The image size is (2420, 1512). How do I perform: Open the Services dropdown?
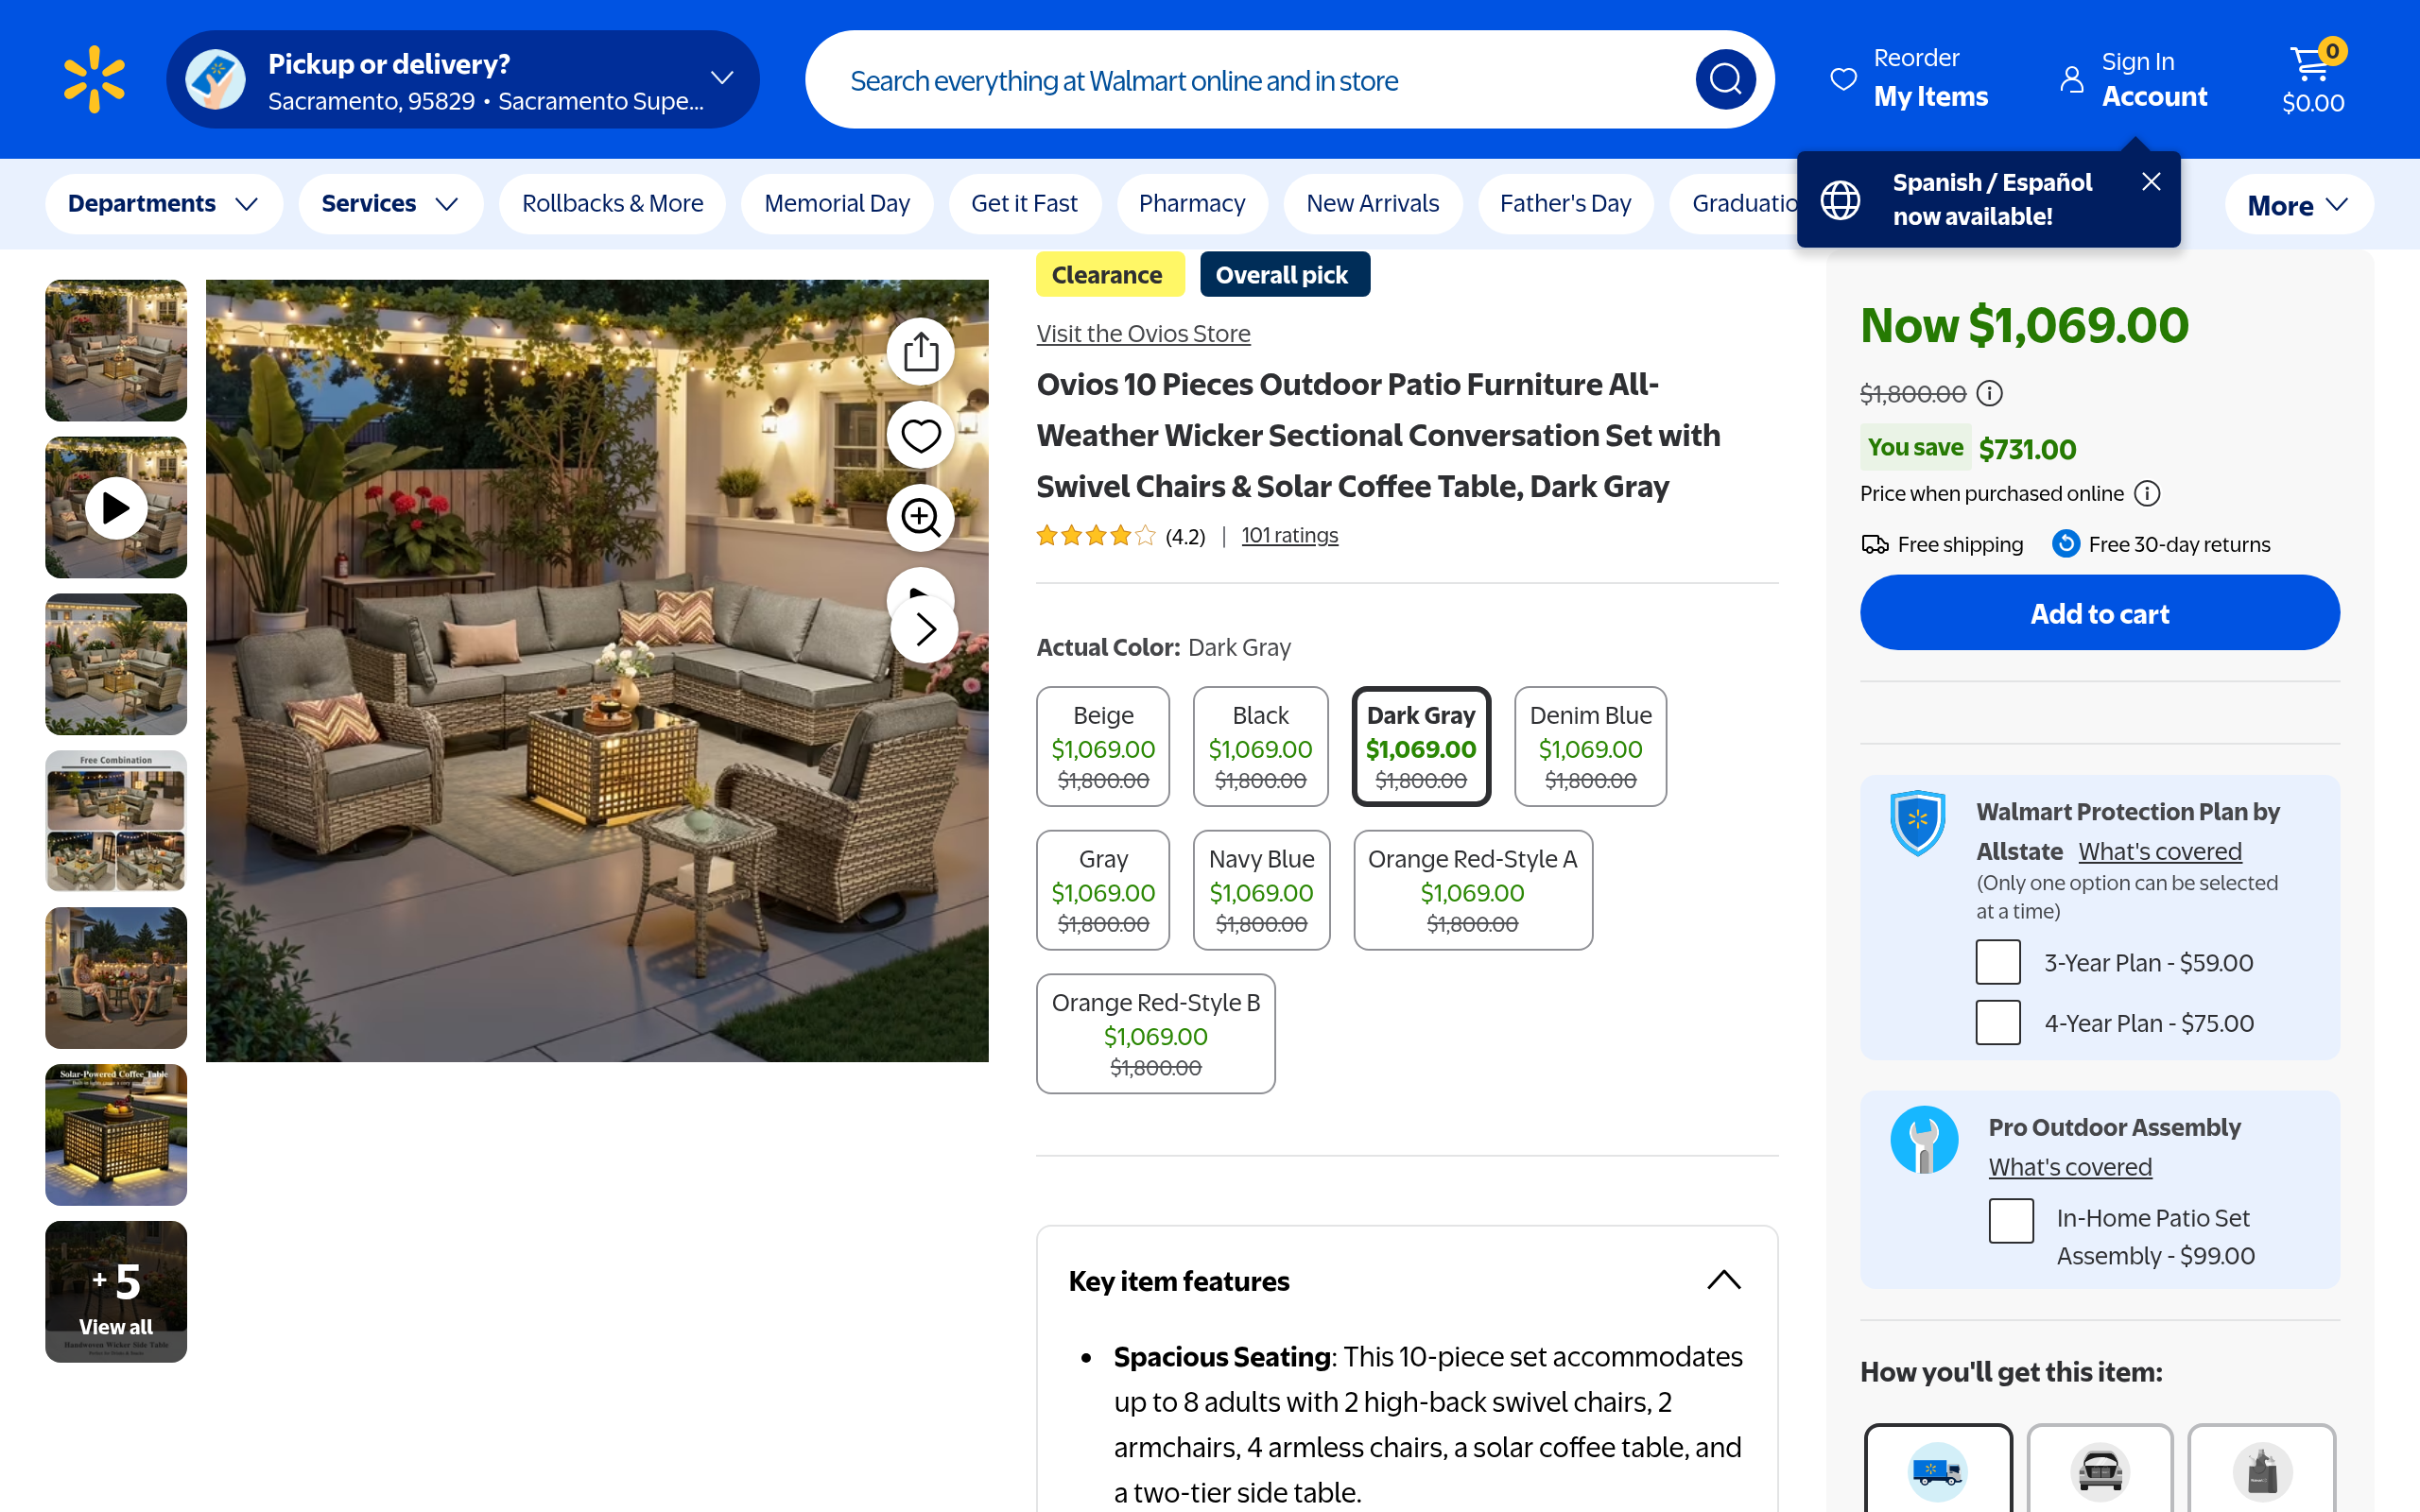(x=390, y=204)
